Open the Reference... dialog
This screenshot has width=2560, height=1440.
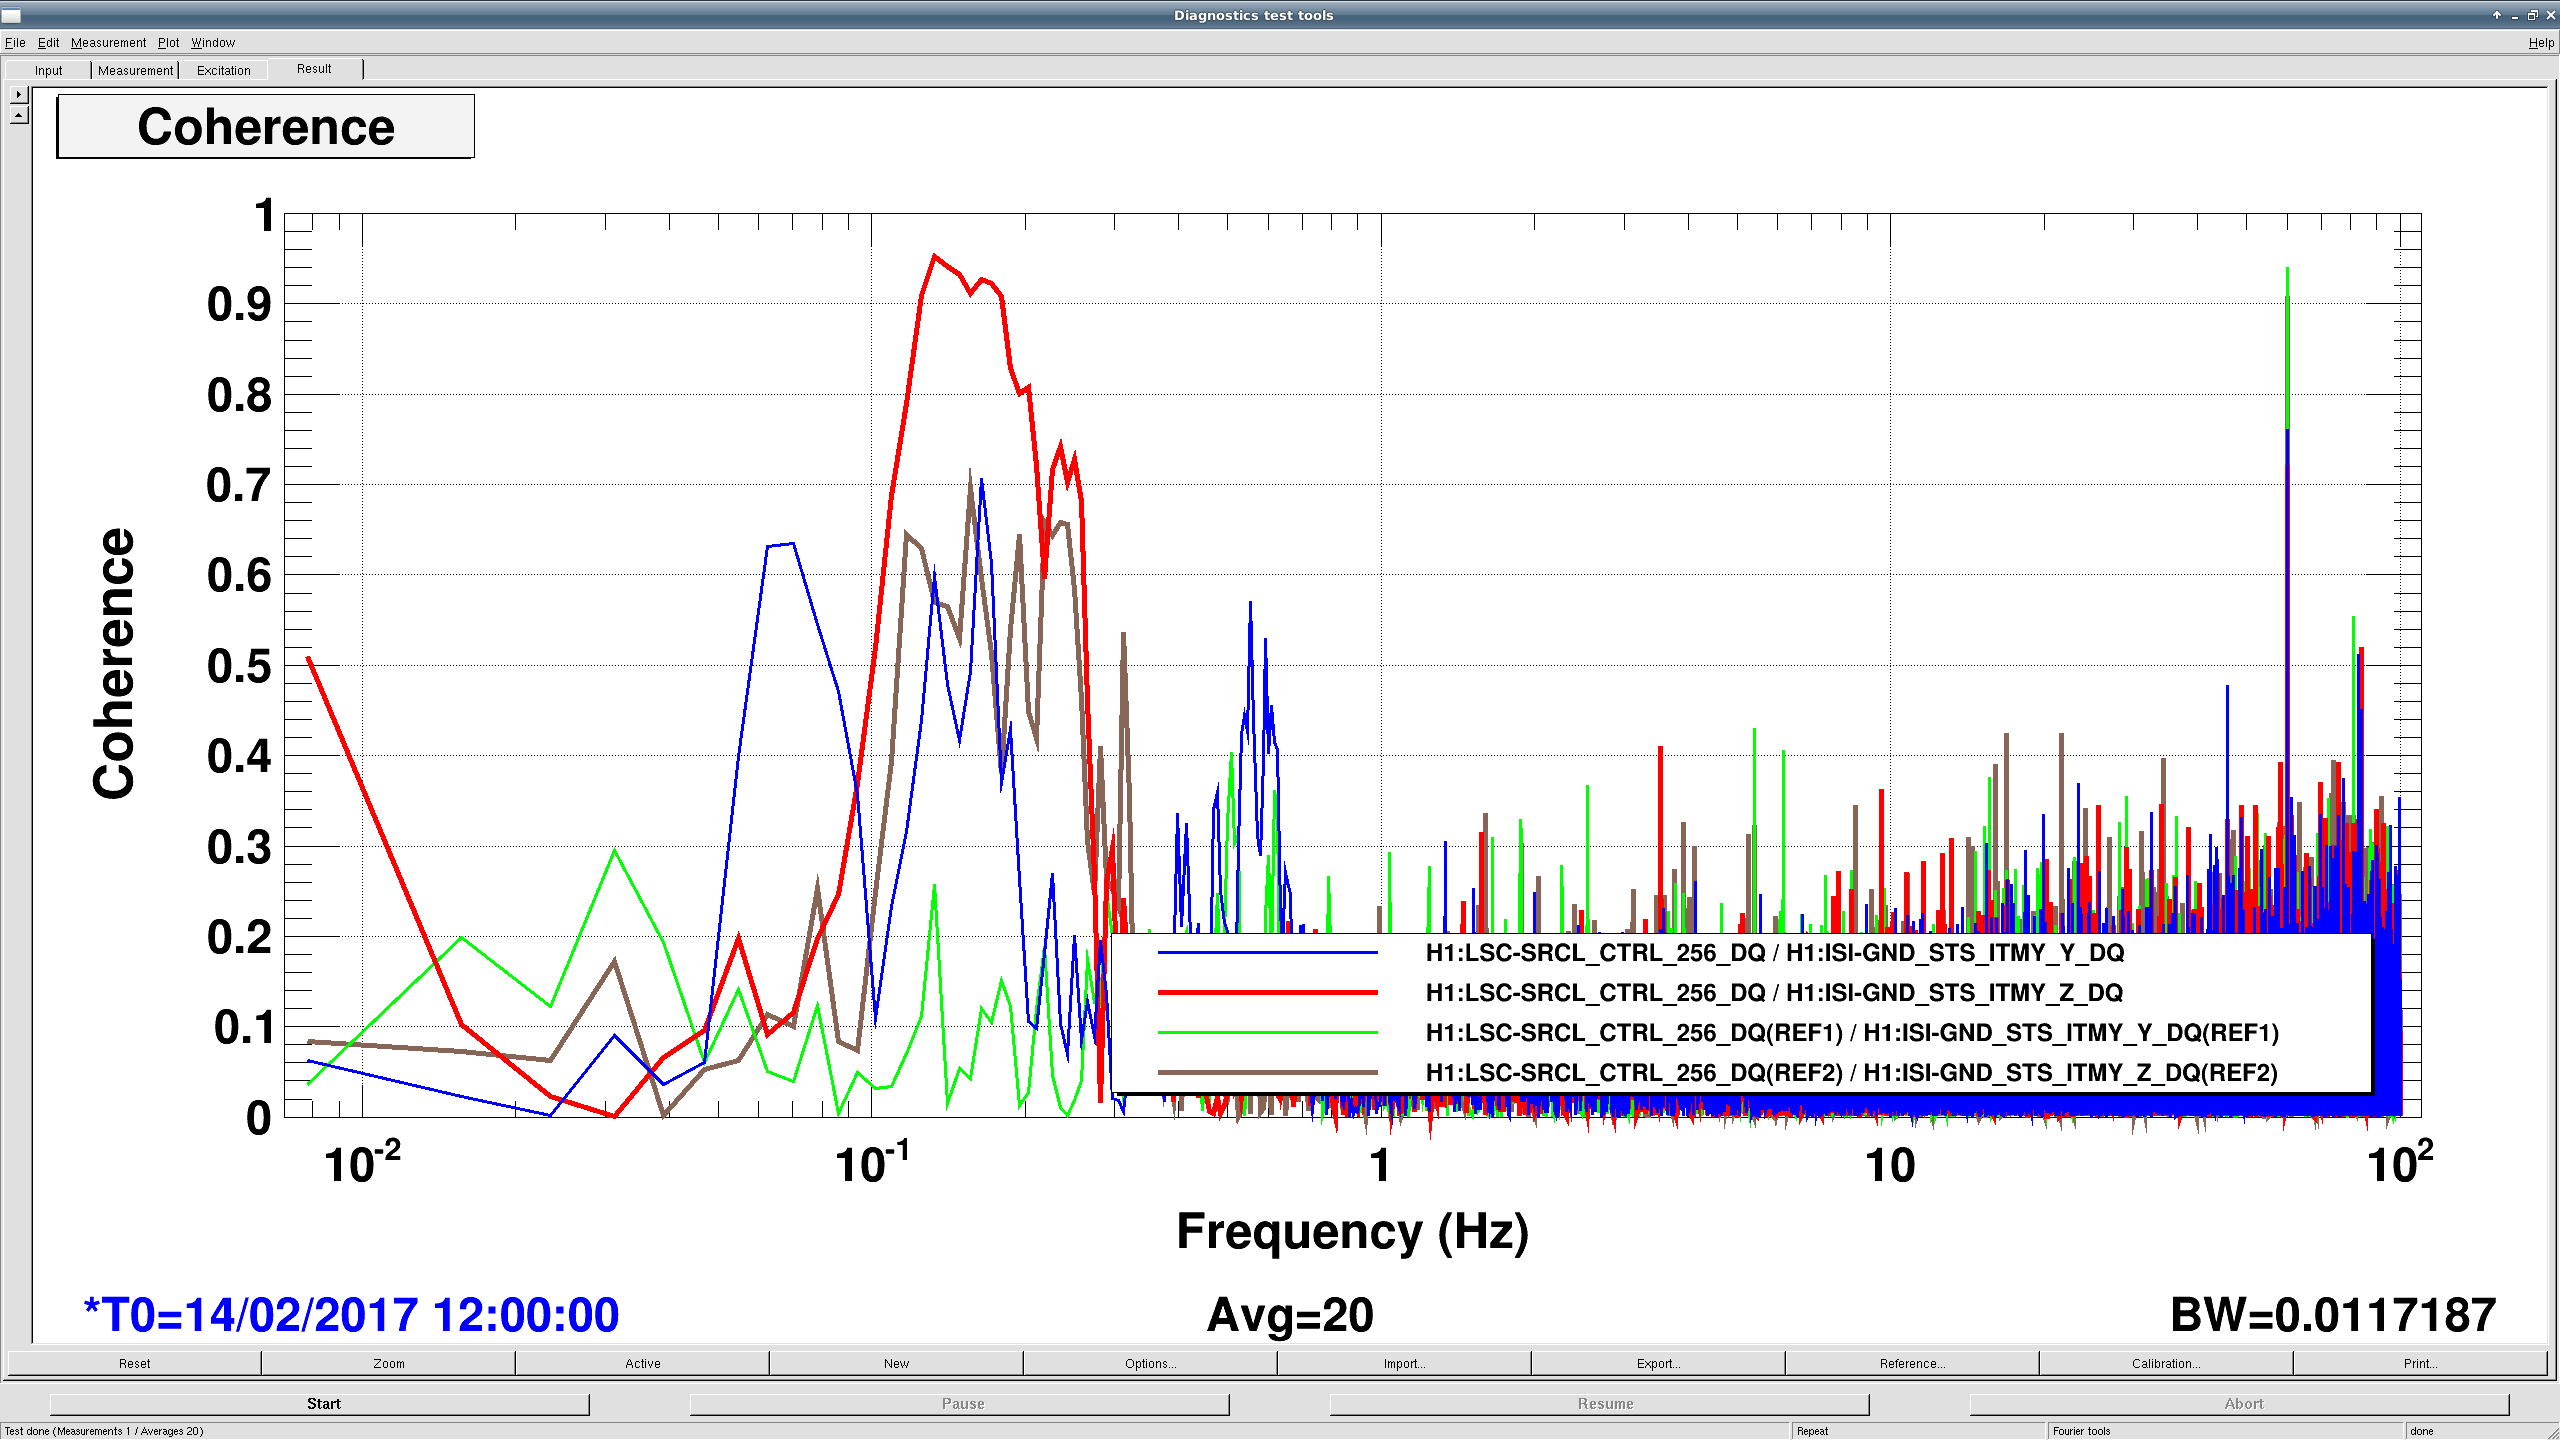[1912, 1363]
